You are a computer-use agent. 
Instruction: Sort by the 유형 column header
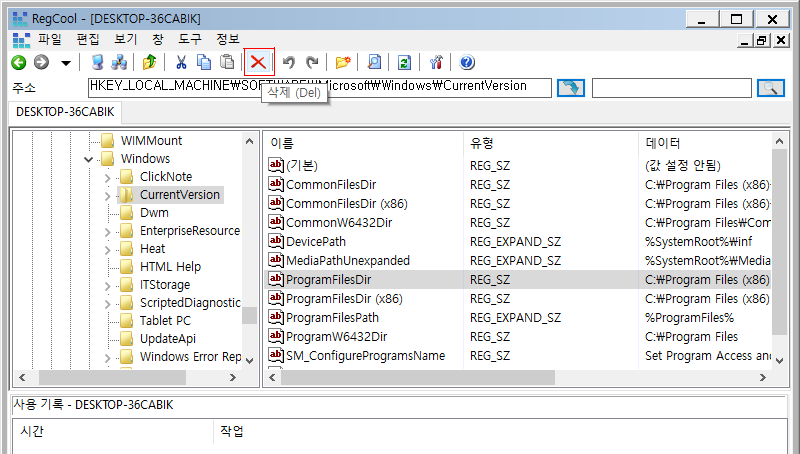tap(551, 143)
